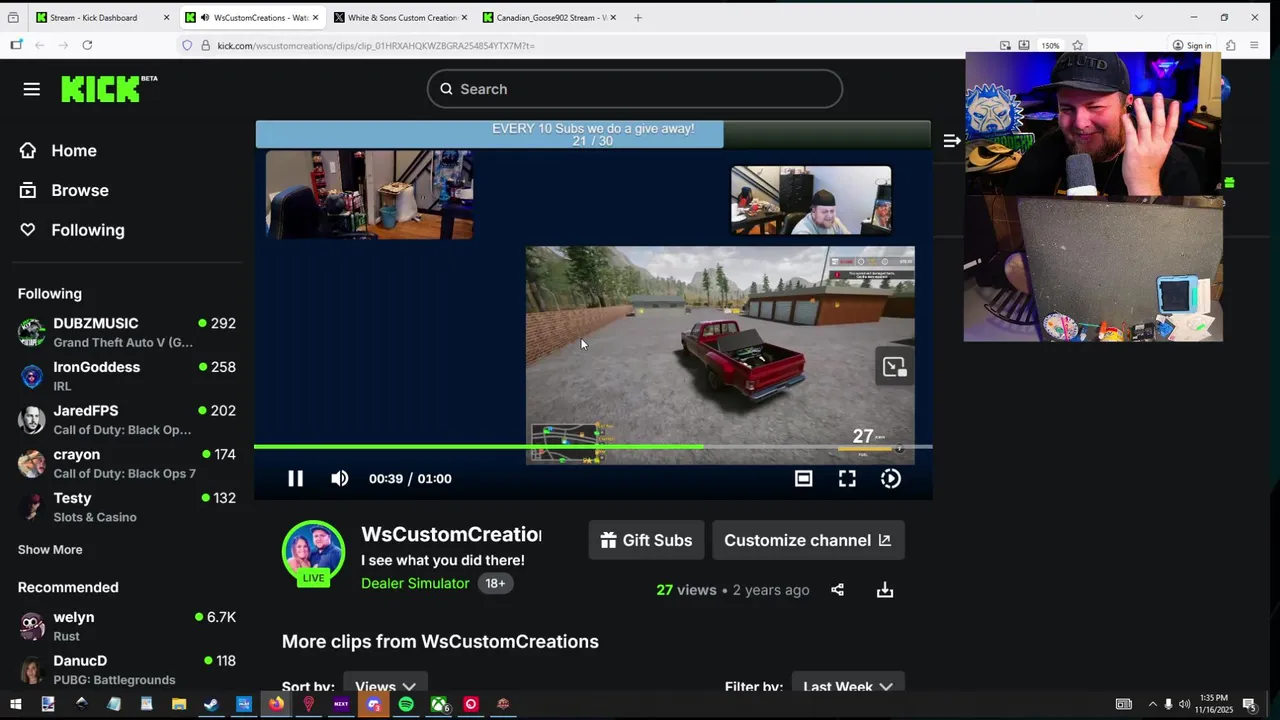The width and height of the screenshot is (1280, 720).
Task: Open DUBZMUSIC channel in Following list
Action: [127, 332]
